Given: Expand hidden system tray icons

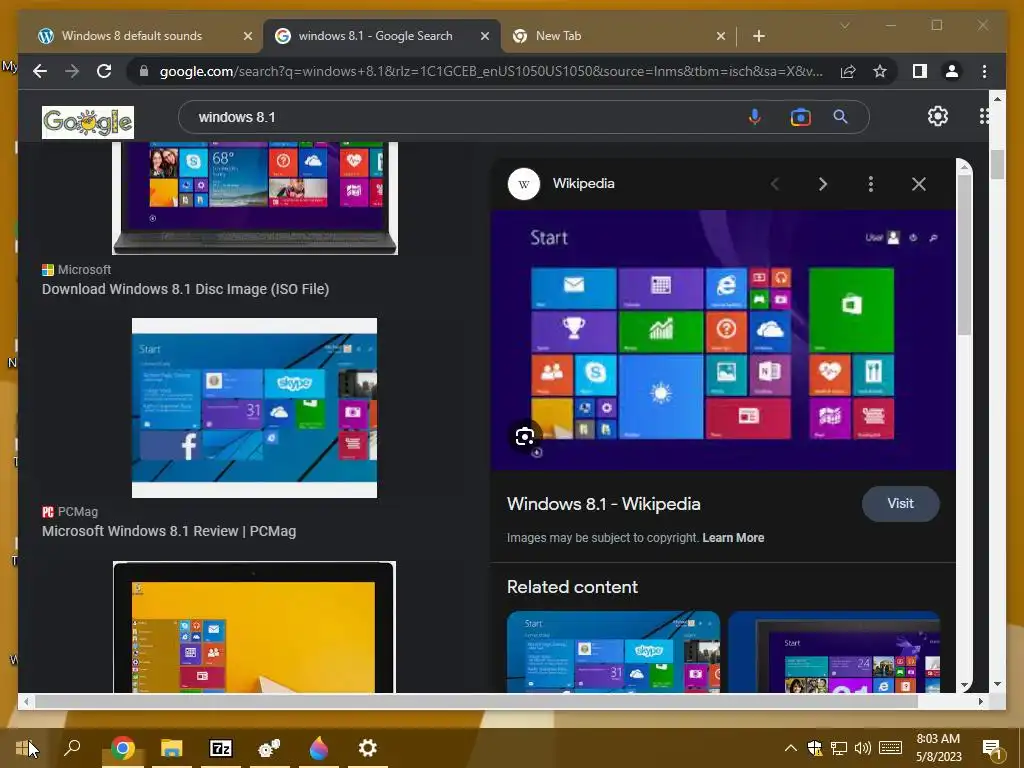Looking at the screenshot, I should pos(790,748).
